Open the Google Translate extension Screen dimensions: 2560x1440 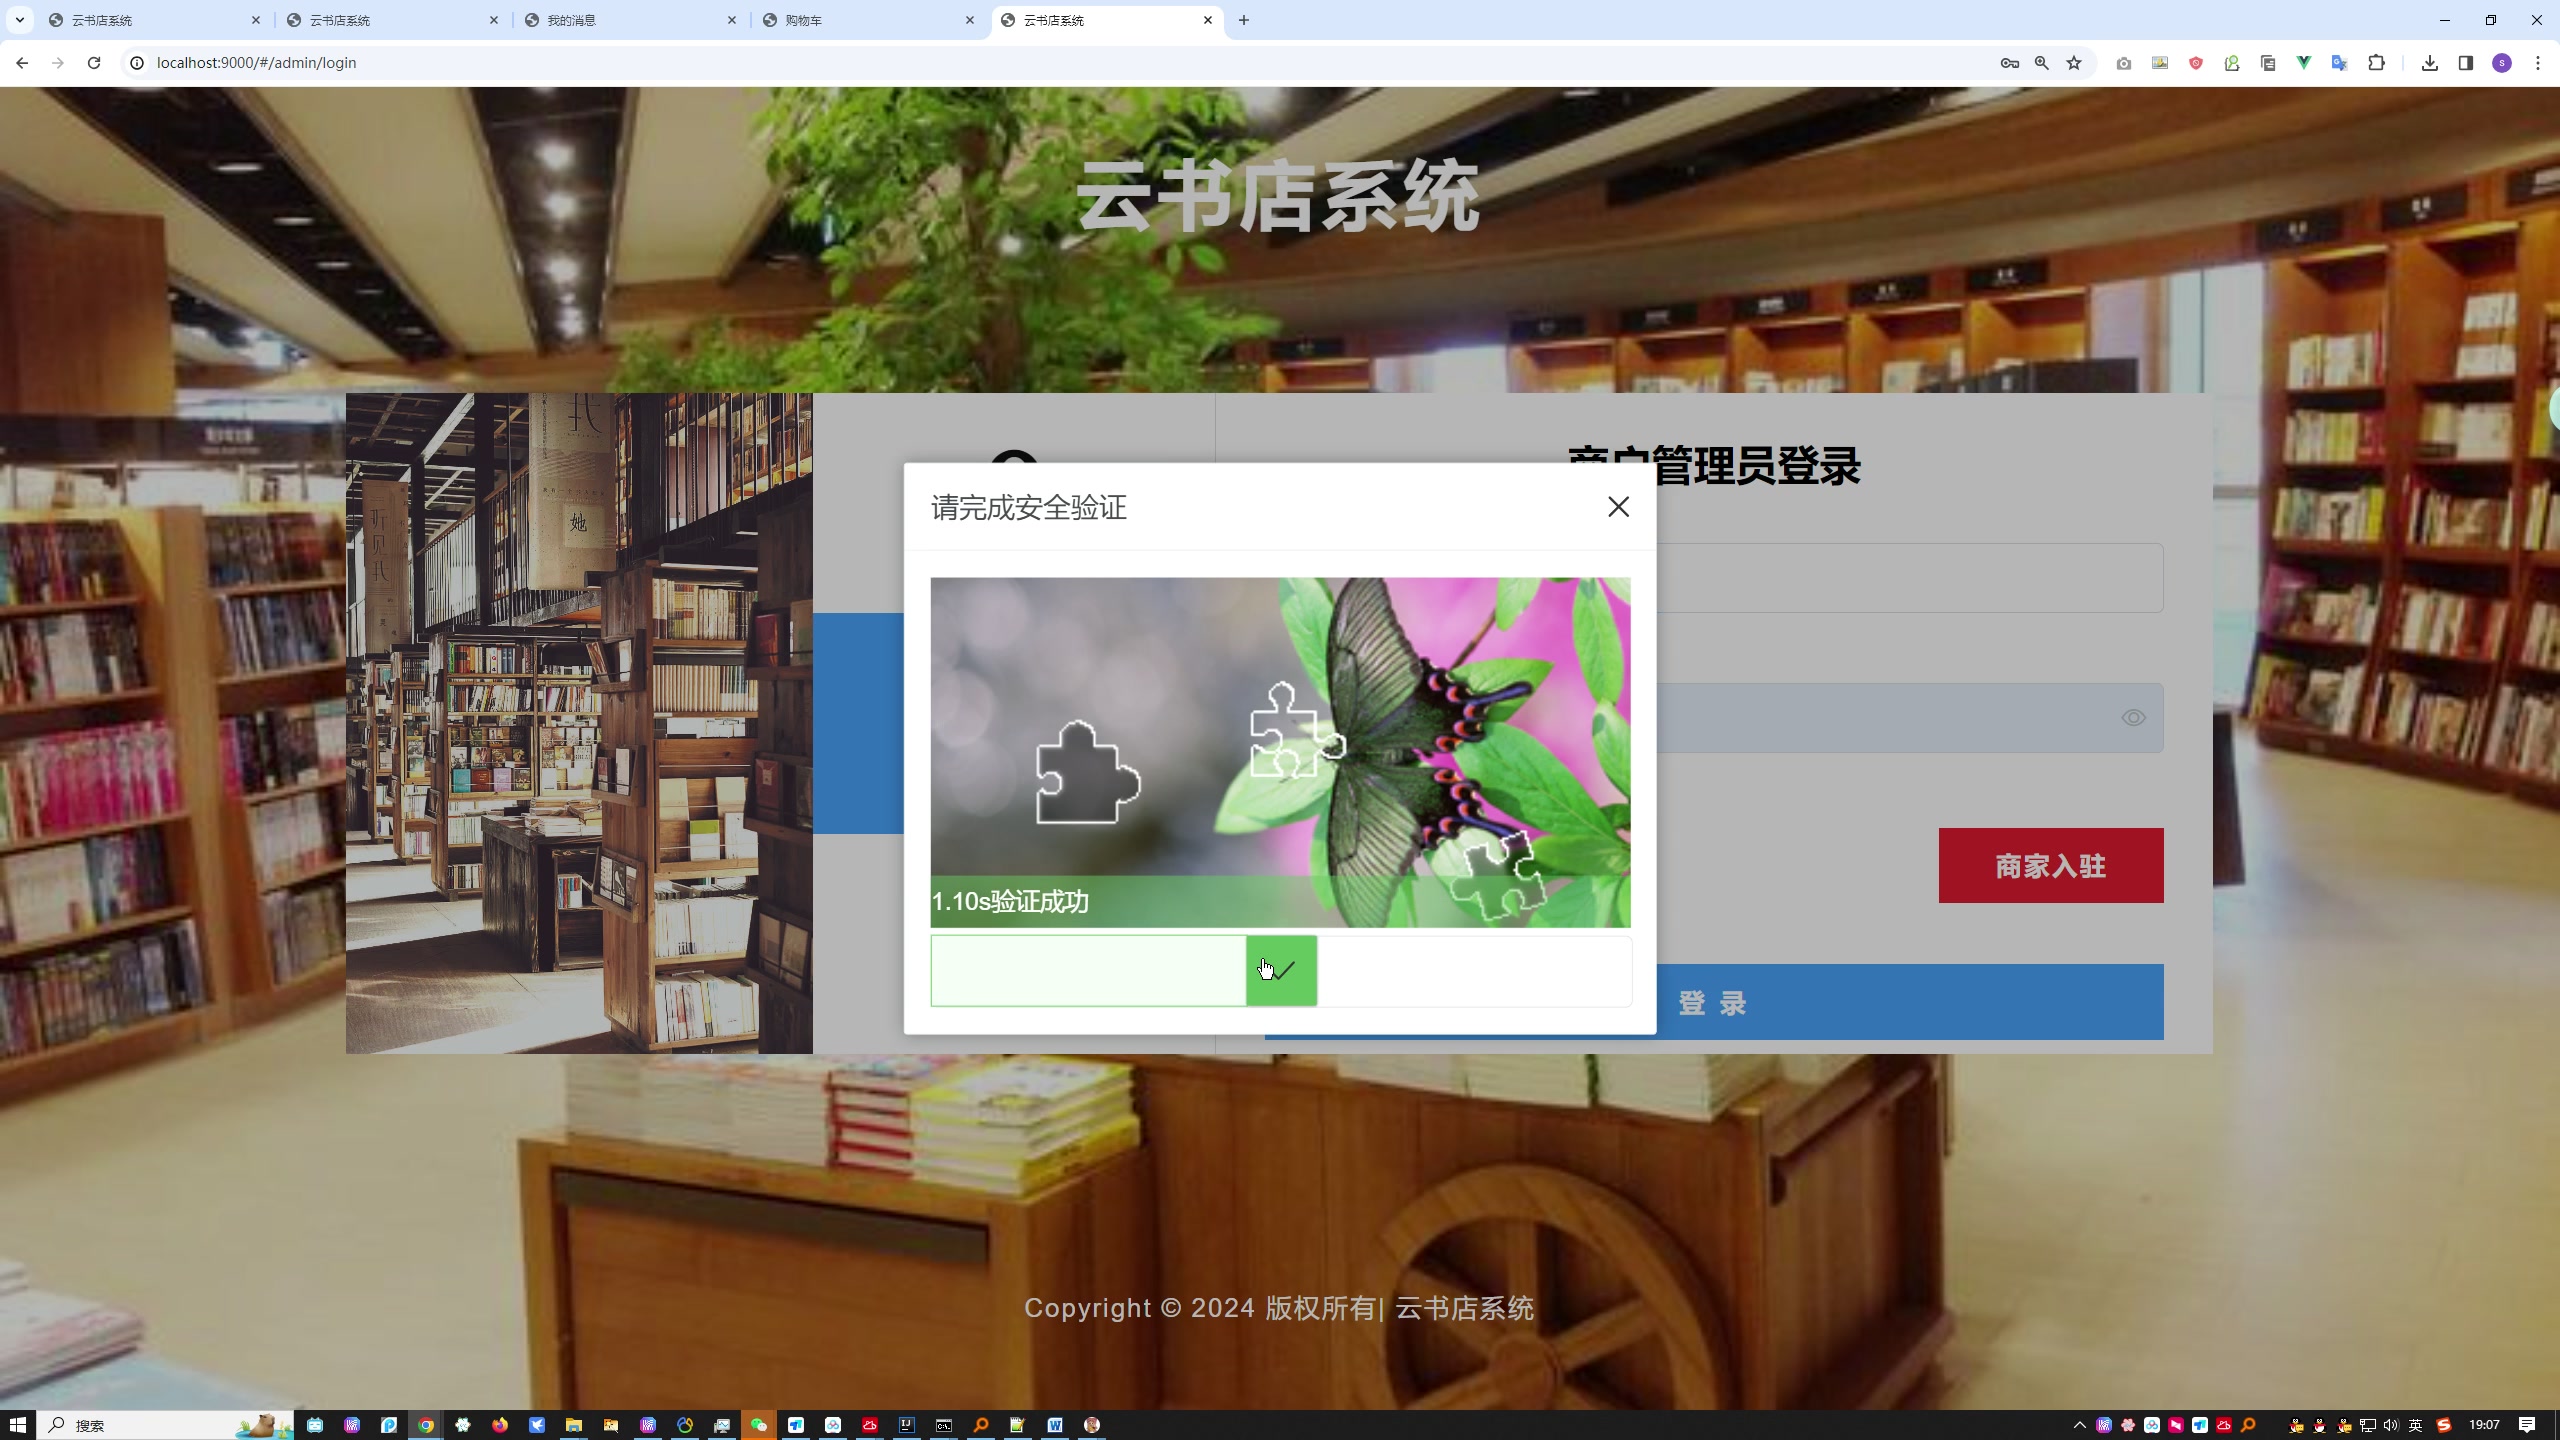2340,63
